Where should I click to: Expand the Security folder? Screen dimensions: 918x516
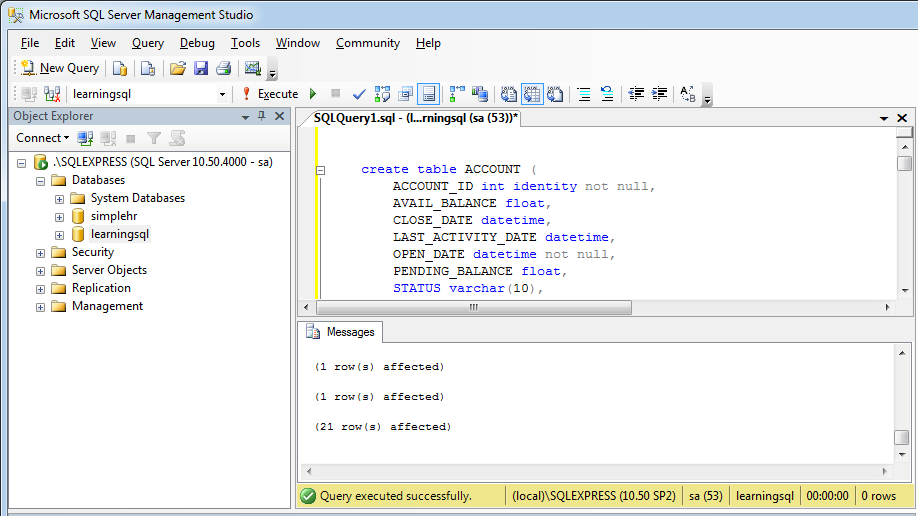point(40,254)
